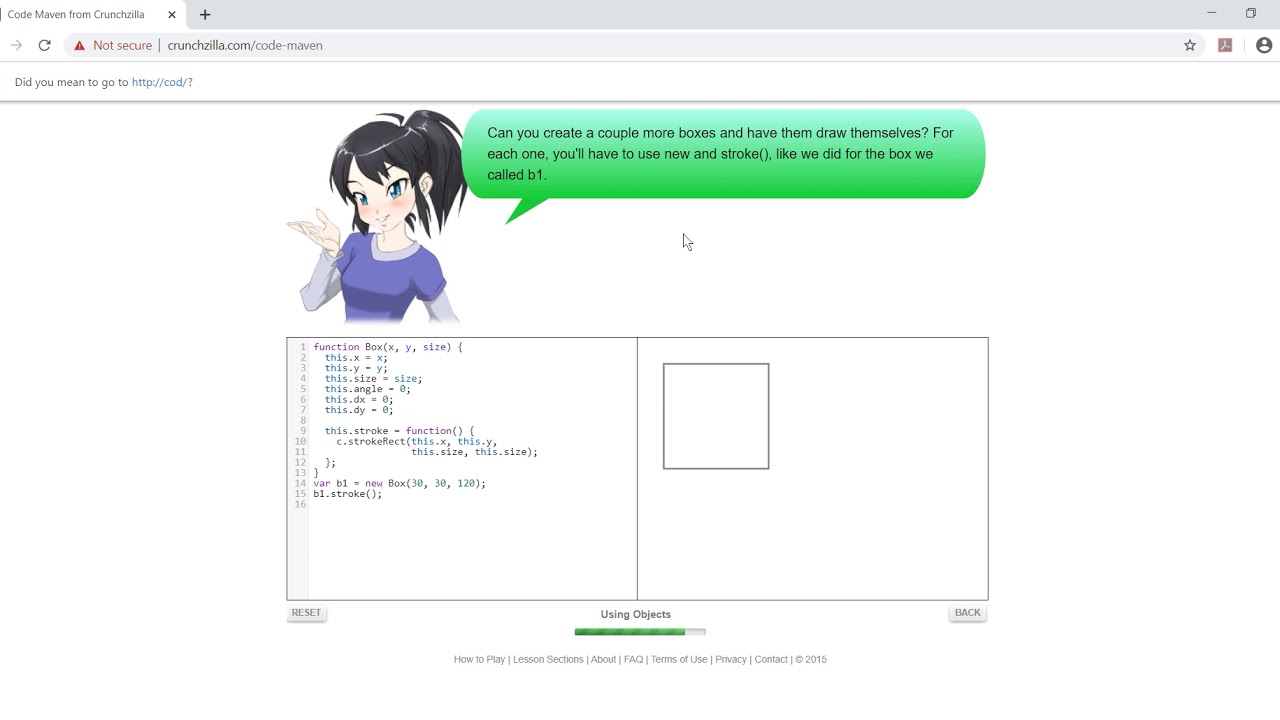
Task: Click the © 2015 footer text
Action: tap(811, 659)
